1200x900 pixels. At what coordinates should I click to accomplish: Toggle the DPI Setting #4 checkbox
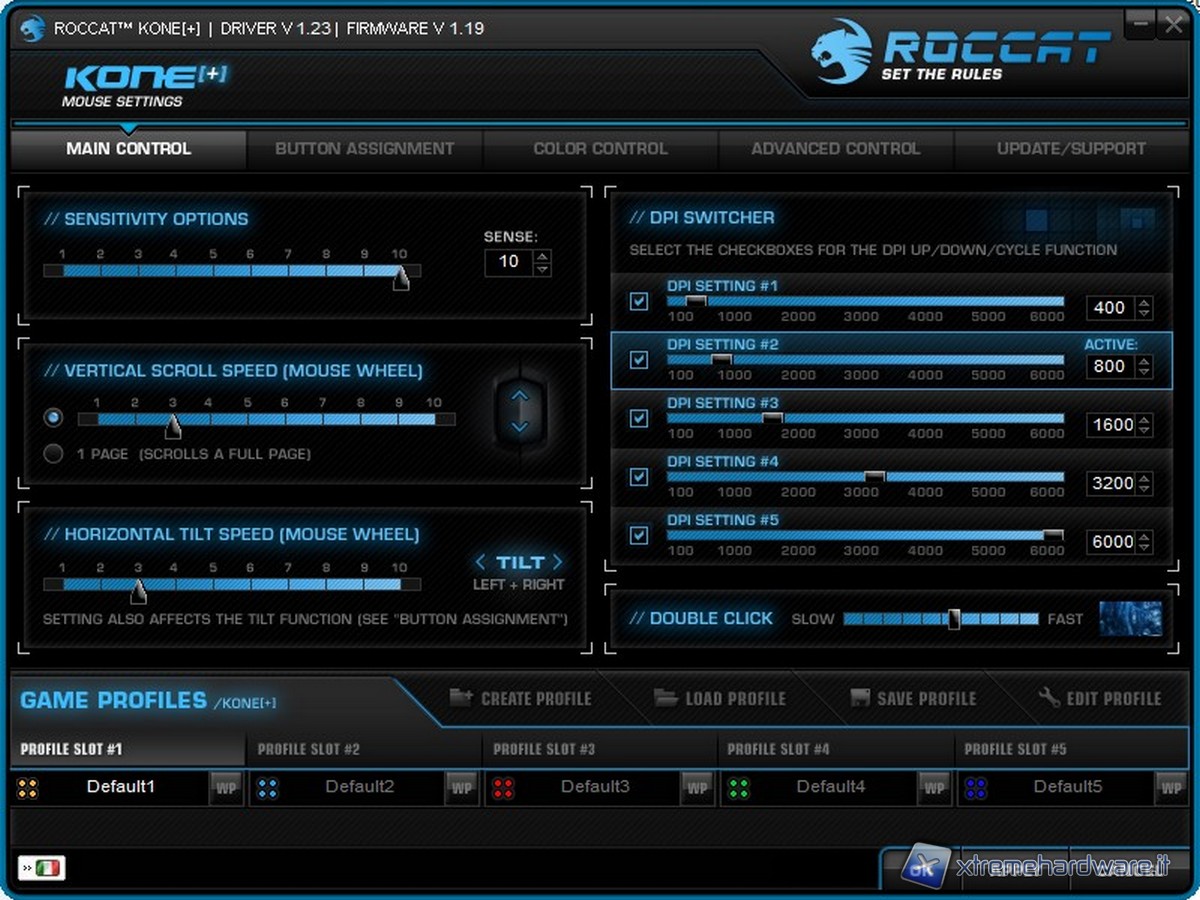coord(639,477)
